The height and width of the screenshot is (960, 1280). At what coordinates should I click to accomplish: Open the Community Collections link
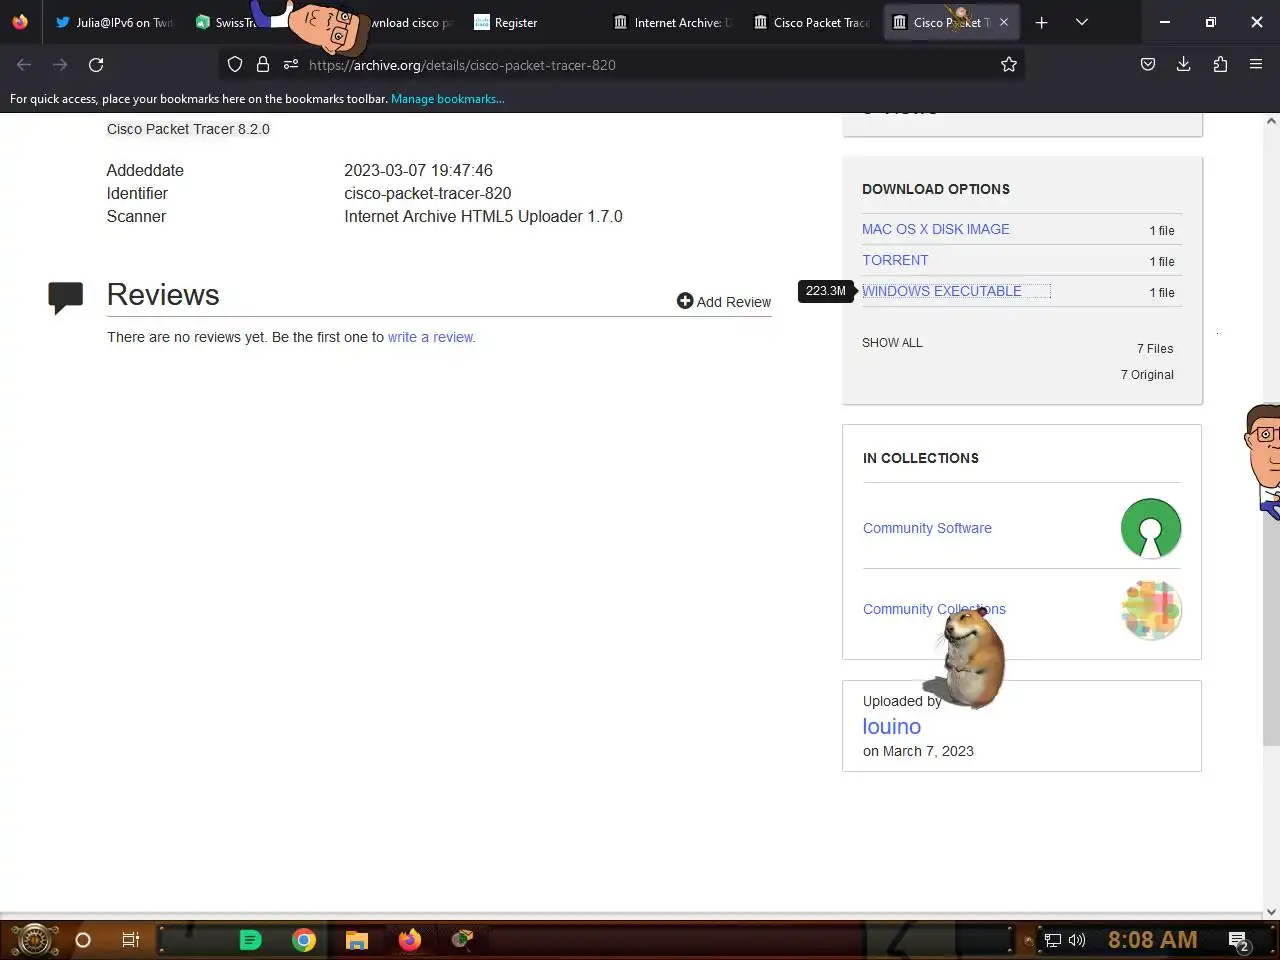(x=934, y=609)
